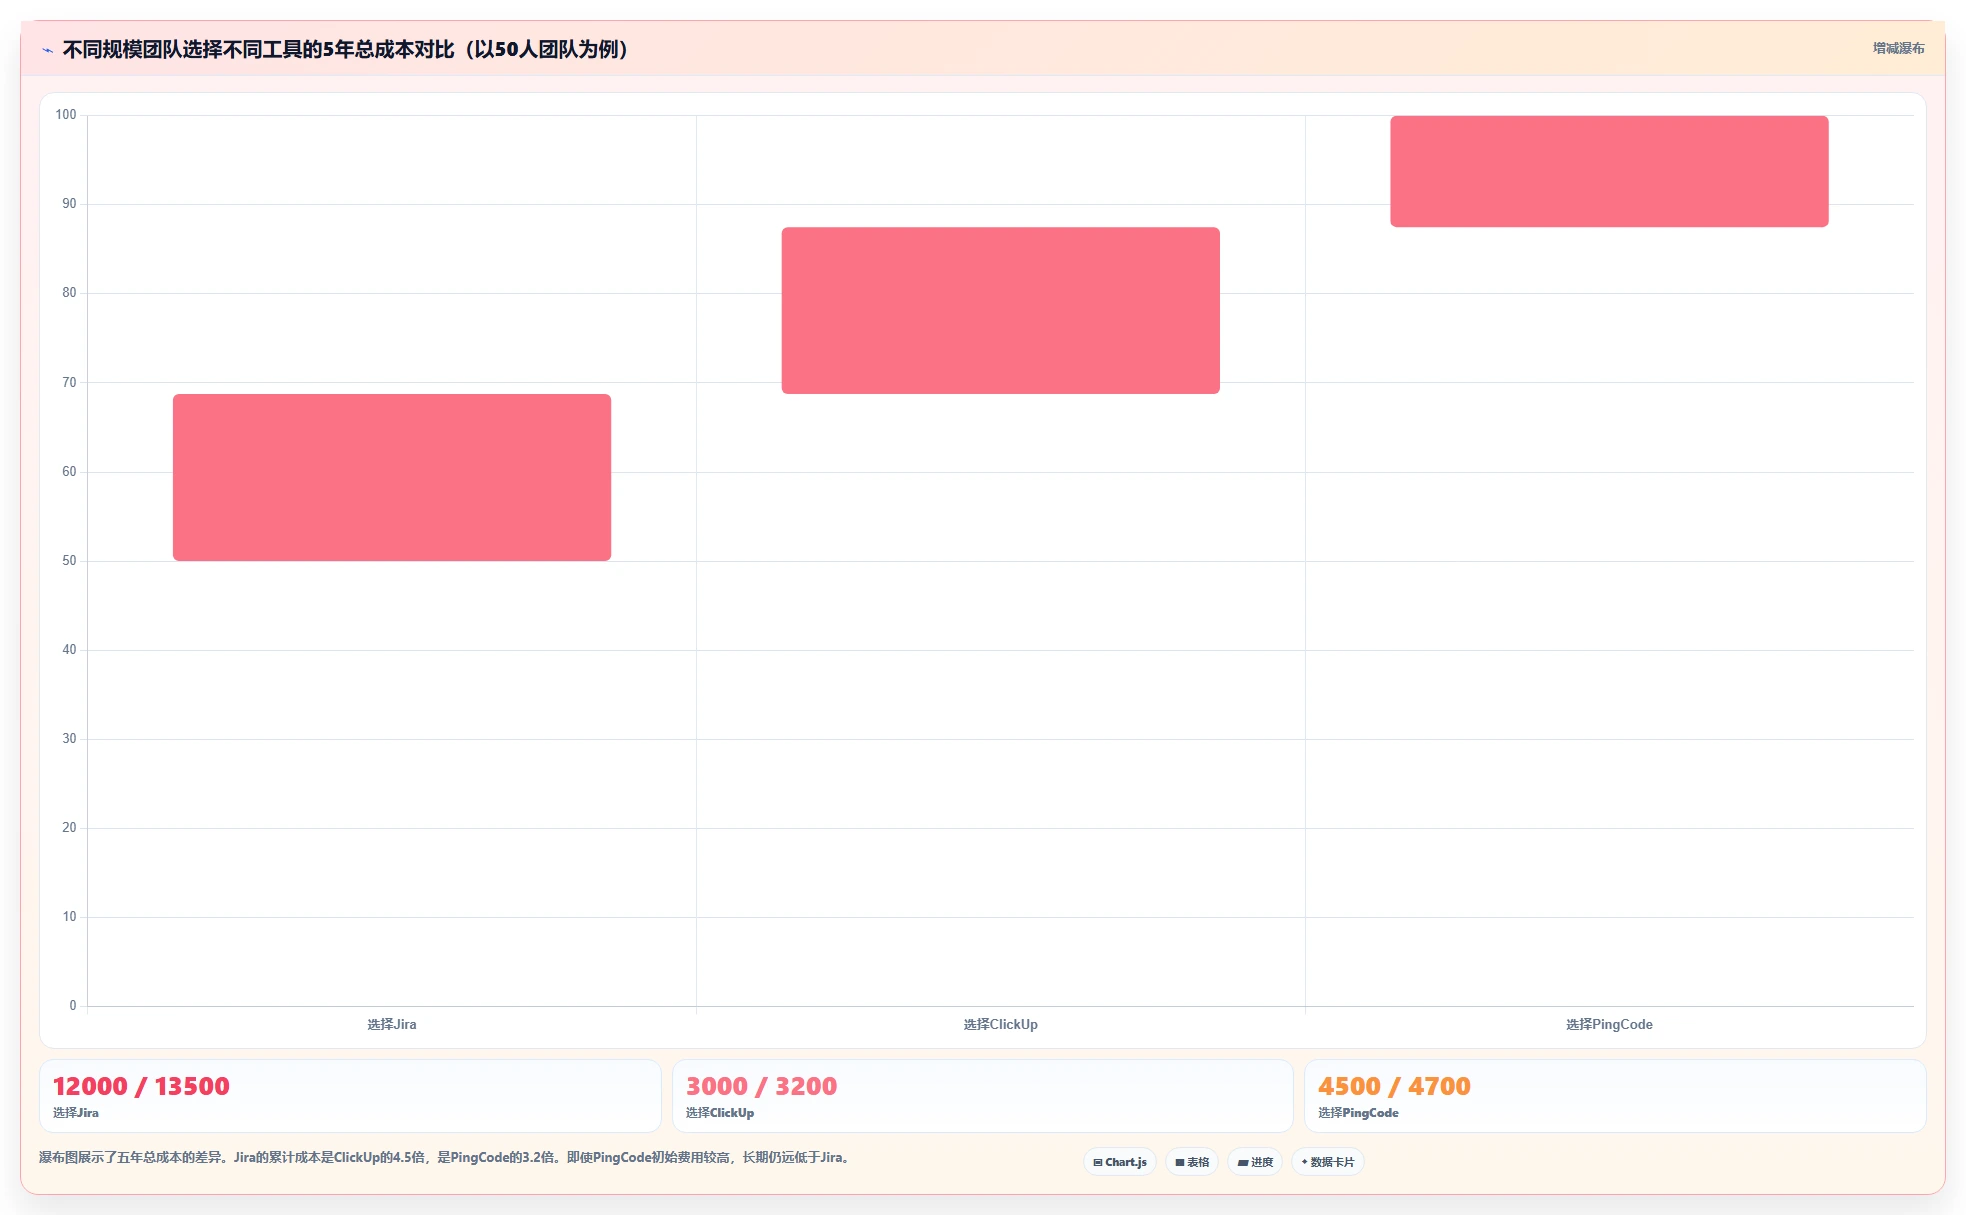Screen dimensions: 1966x1215
Task: Select the 数据卡片 chip
Action: [x=1328, y=1162]
